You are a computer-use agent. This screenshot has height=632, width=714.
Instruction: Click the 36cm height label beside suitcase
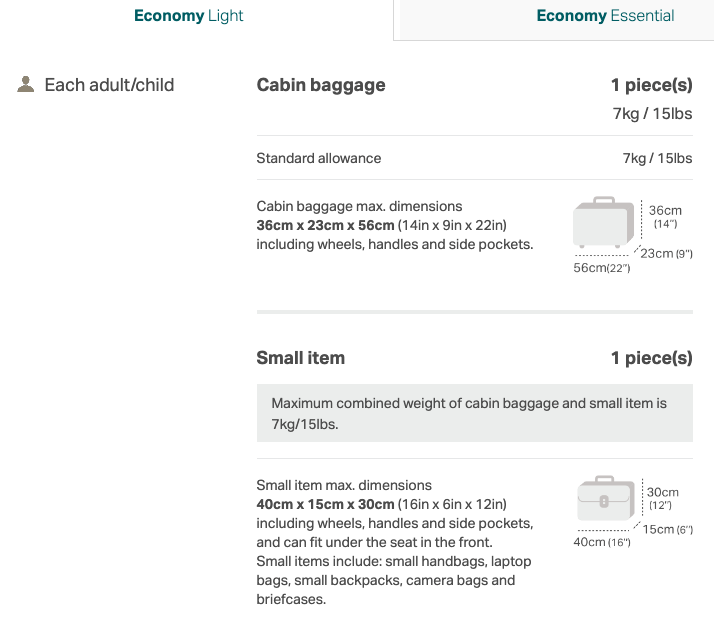[665, 211]
